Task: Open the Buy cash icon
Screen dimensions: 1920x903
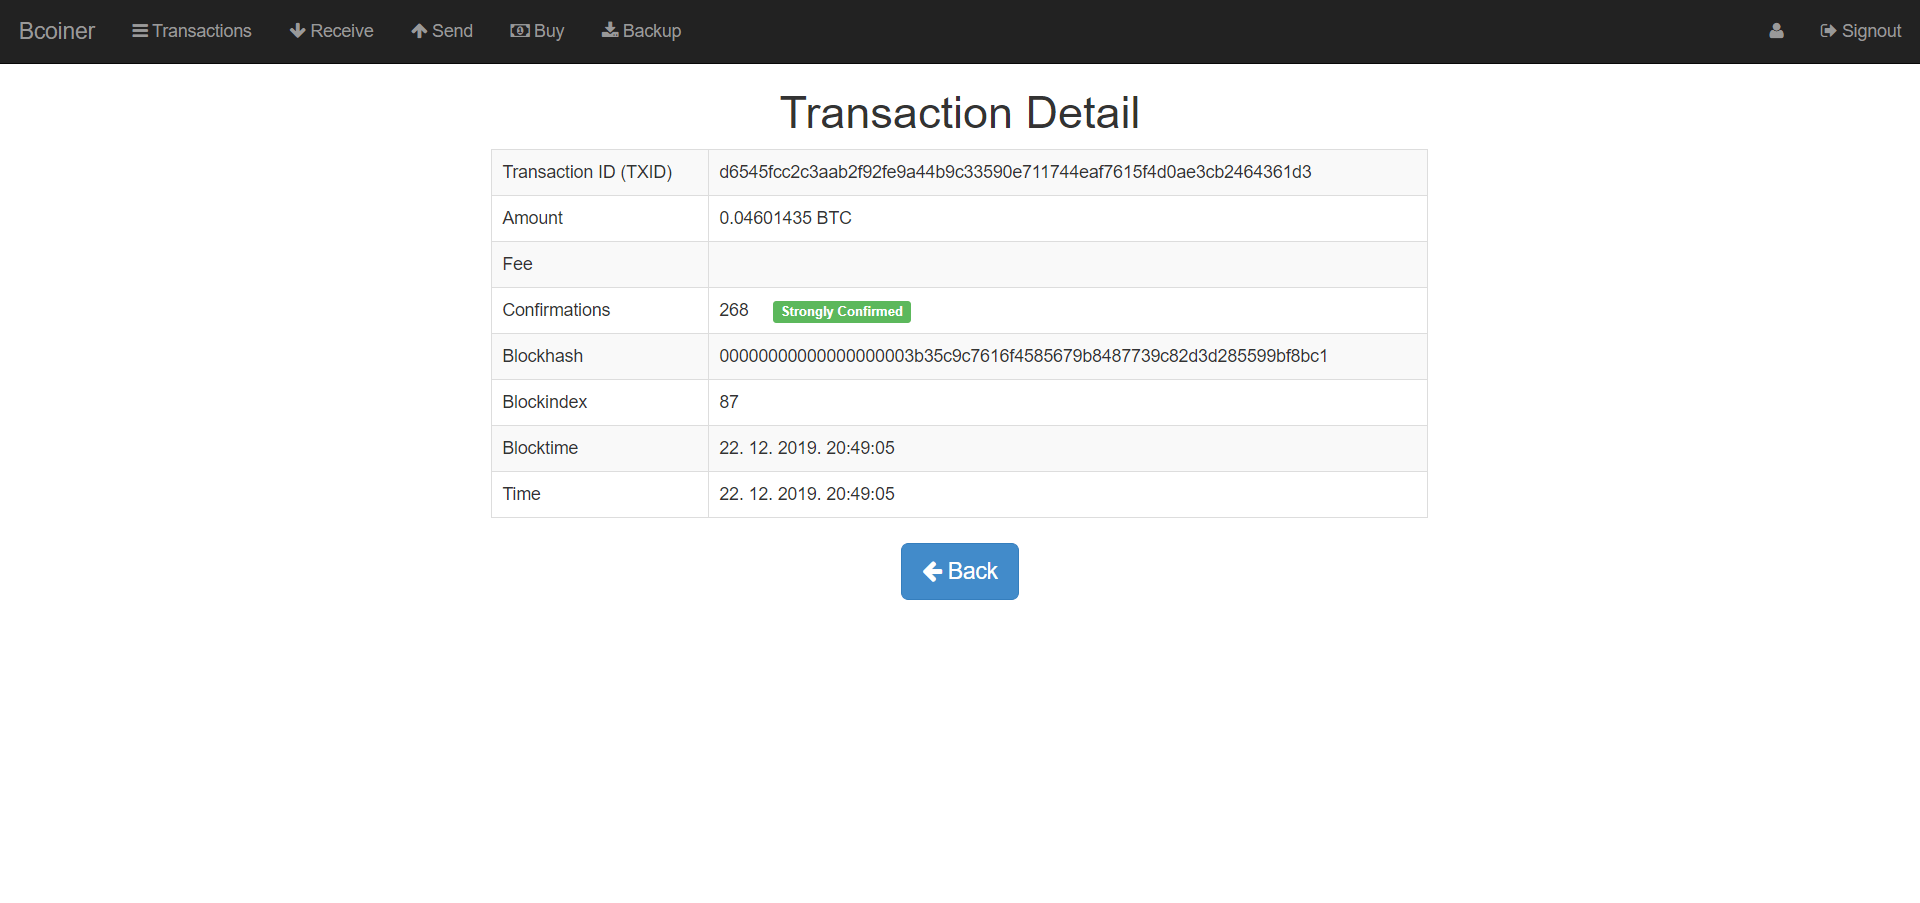Action: tap(518, 31)
